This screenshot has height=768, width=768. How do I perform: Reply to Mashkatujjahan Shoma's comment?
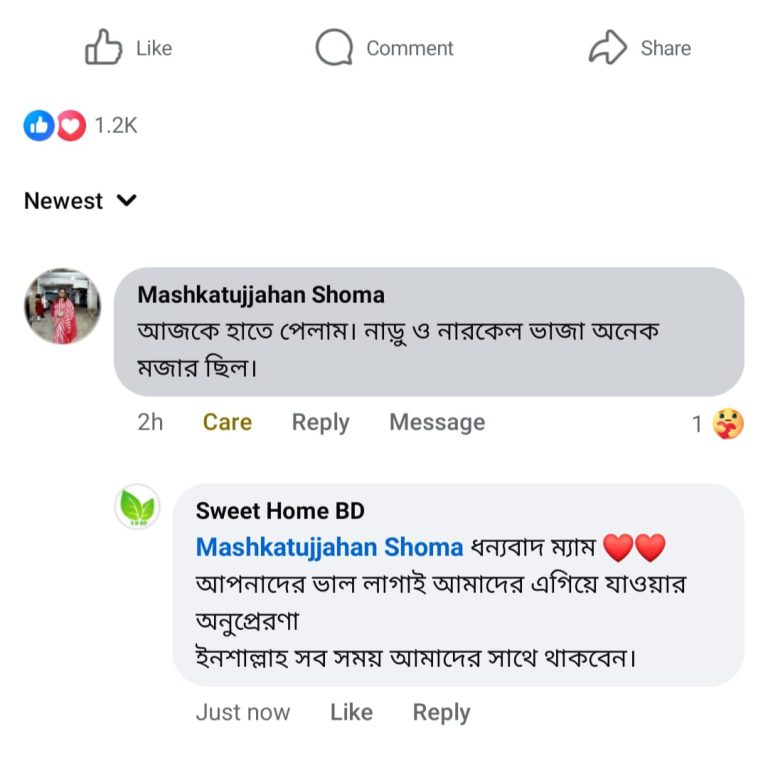pyautogui.click(x=320, y=422)
